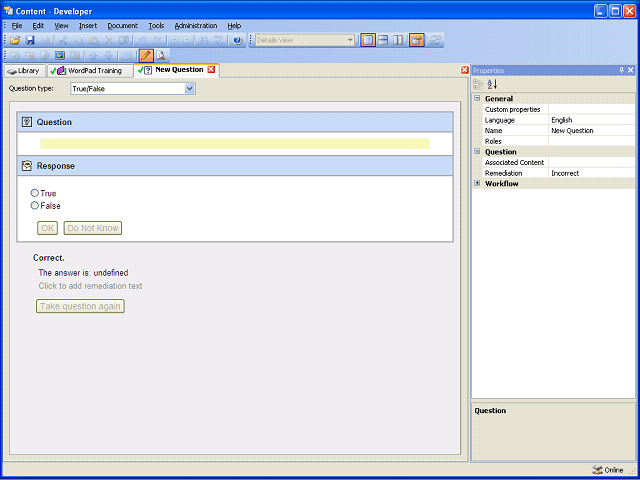Click the categorized view icon in Properties
This screenshot has height=480, width=640.
tap(478, 84)
